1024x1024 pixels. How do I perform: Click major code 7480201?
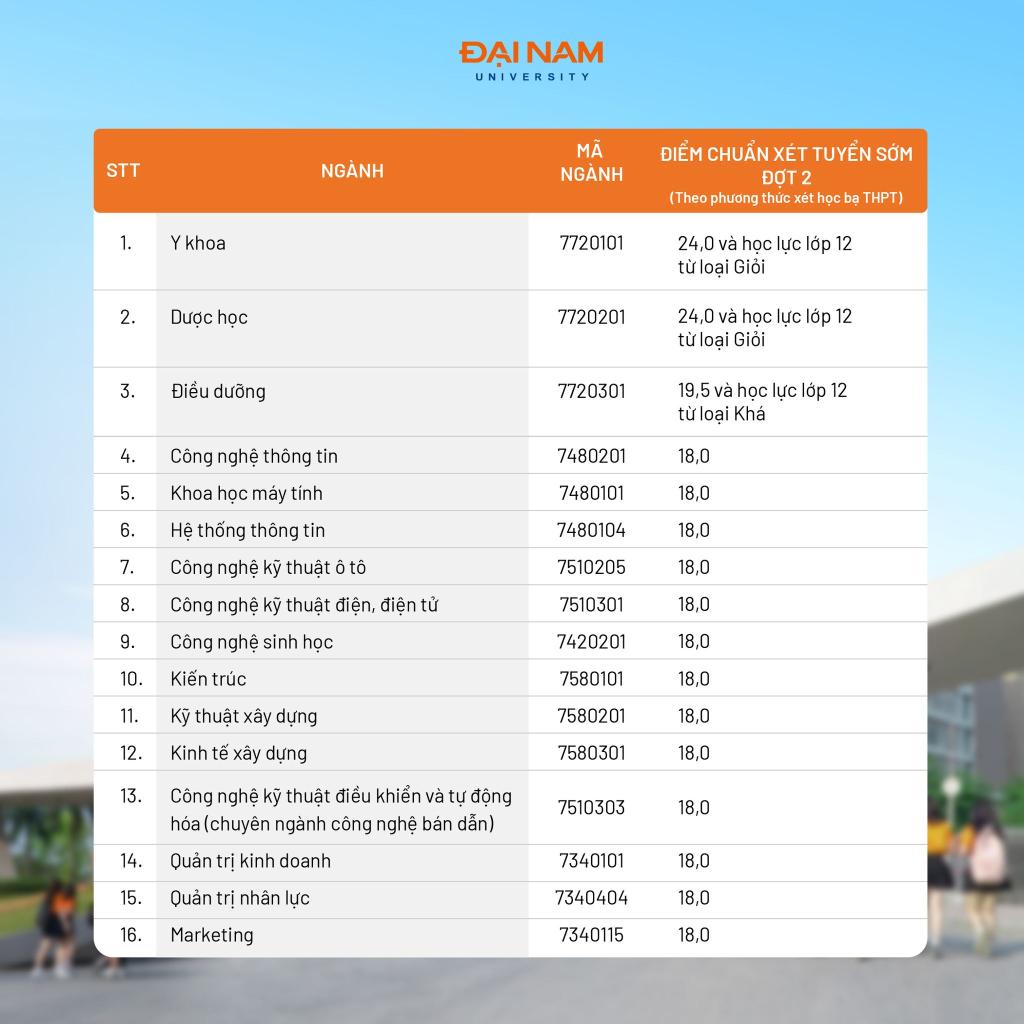click(591, 456)
